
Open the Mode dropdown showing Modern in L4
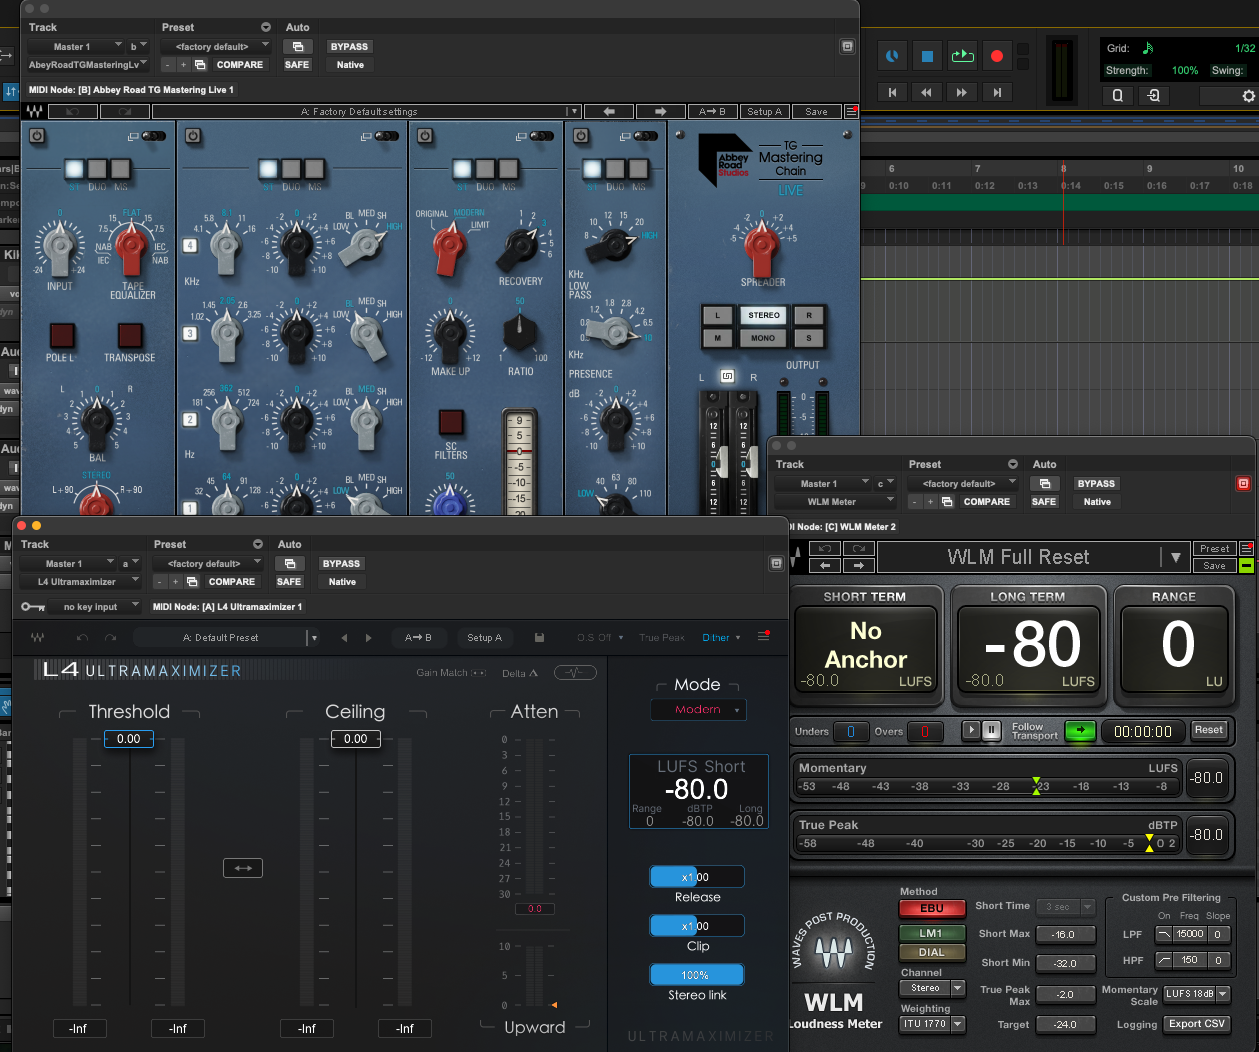click(697, 709)
